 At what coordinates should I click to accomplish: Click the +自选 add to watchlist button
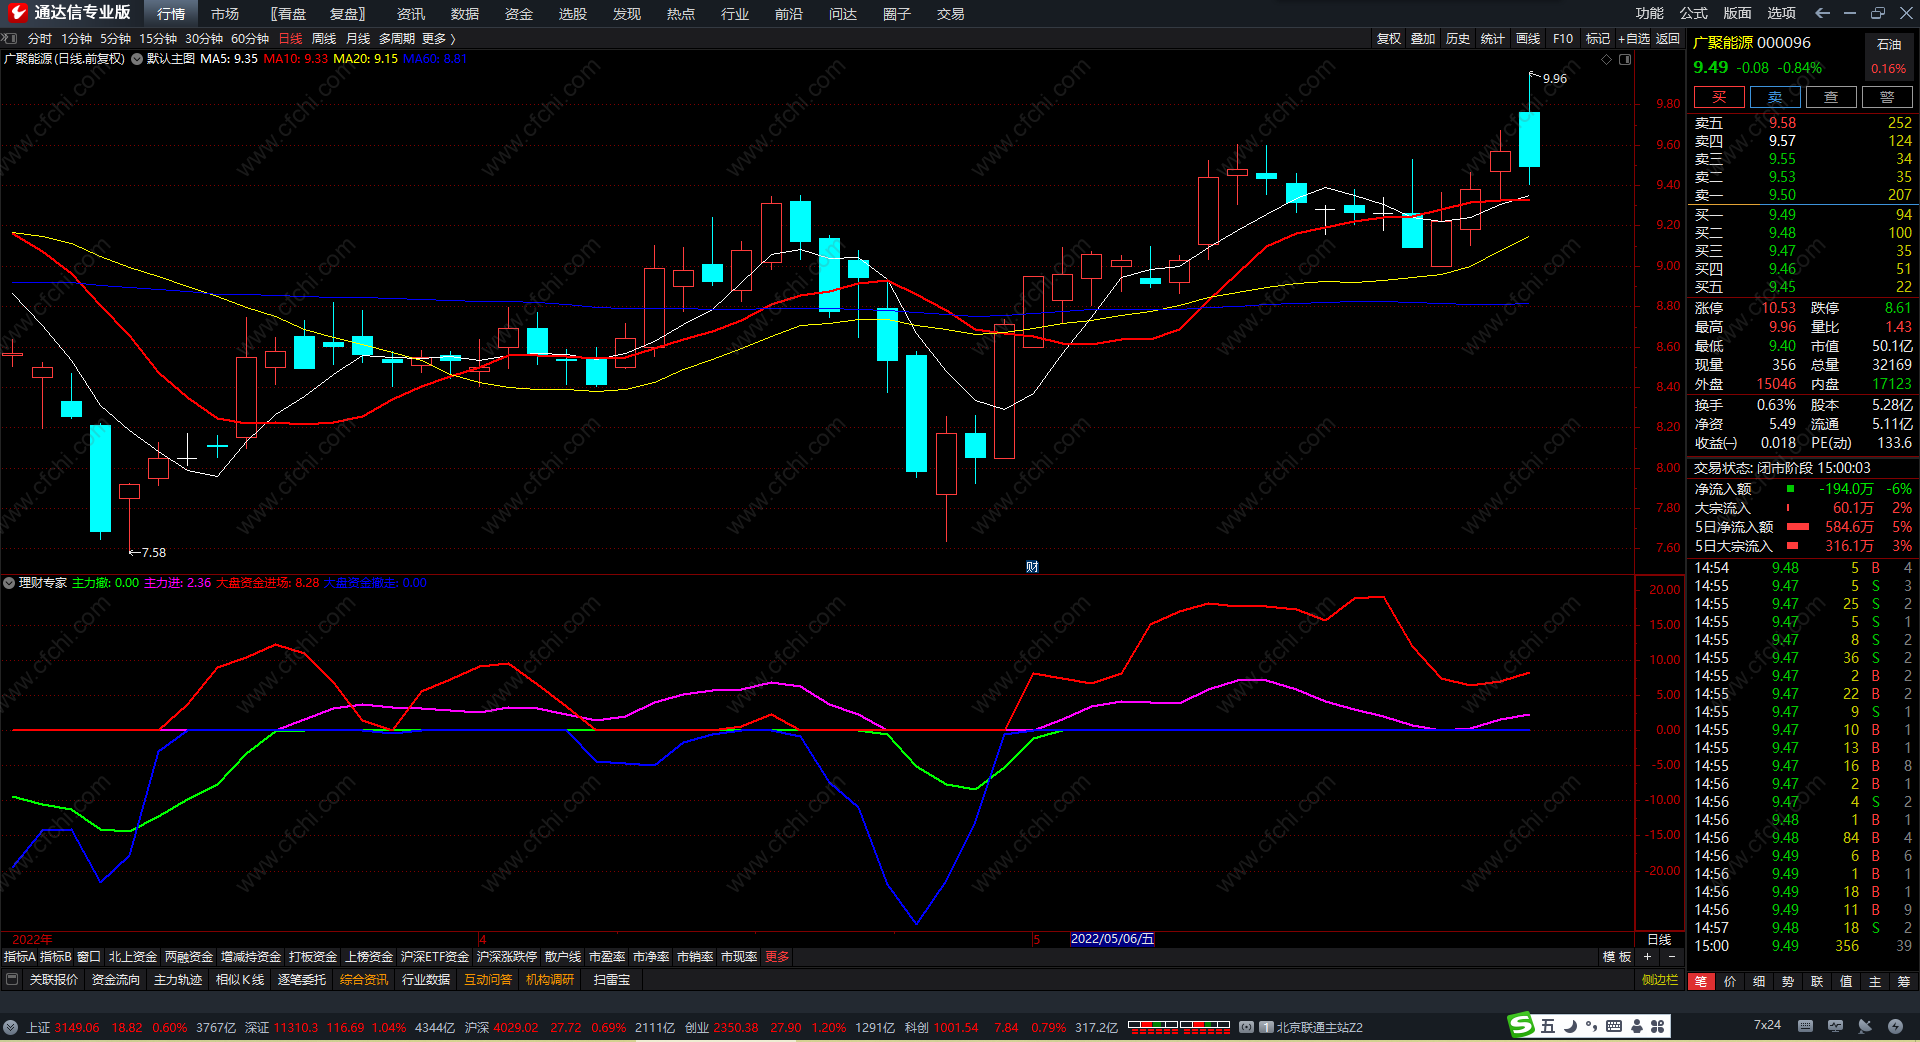click(x=1634, y=39)
